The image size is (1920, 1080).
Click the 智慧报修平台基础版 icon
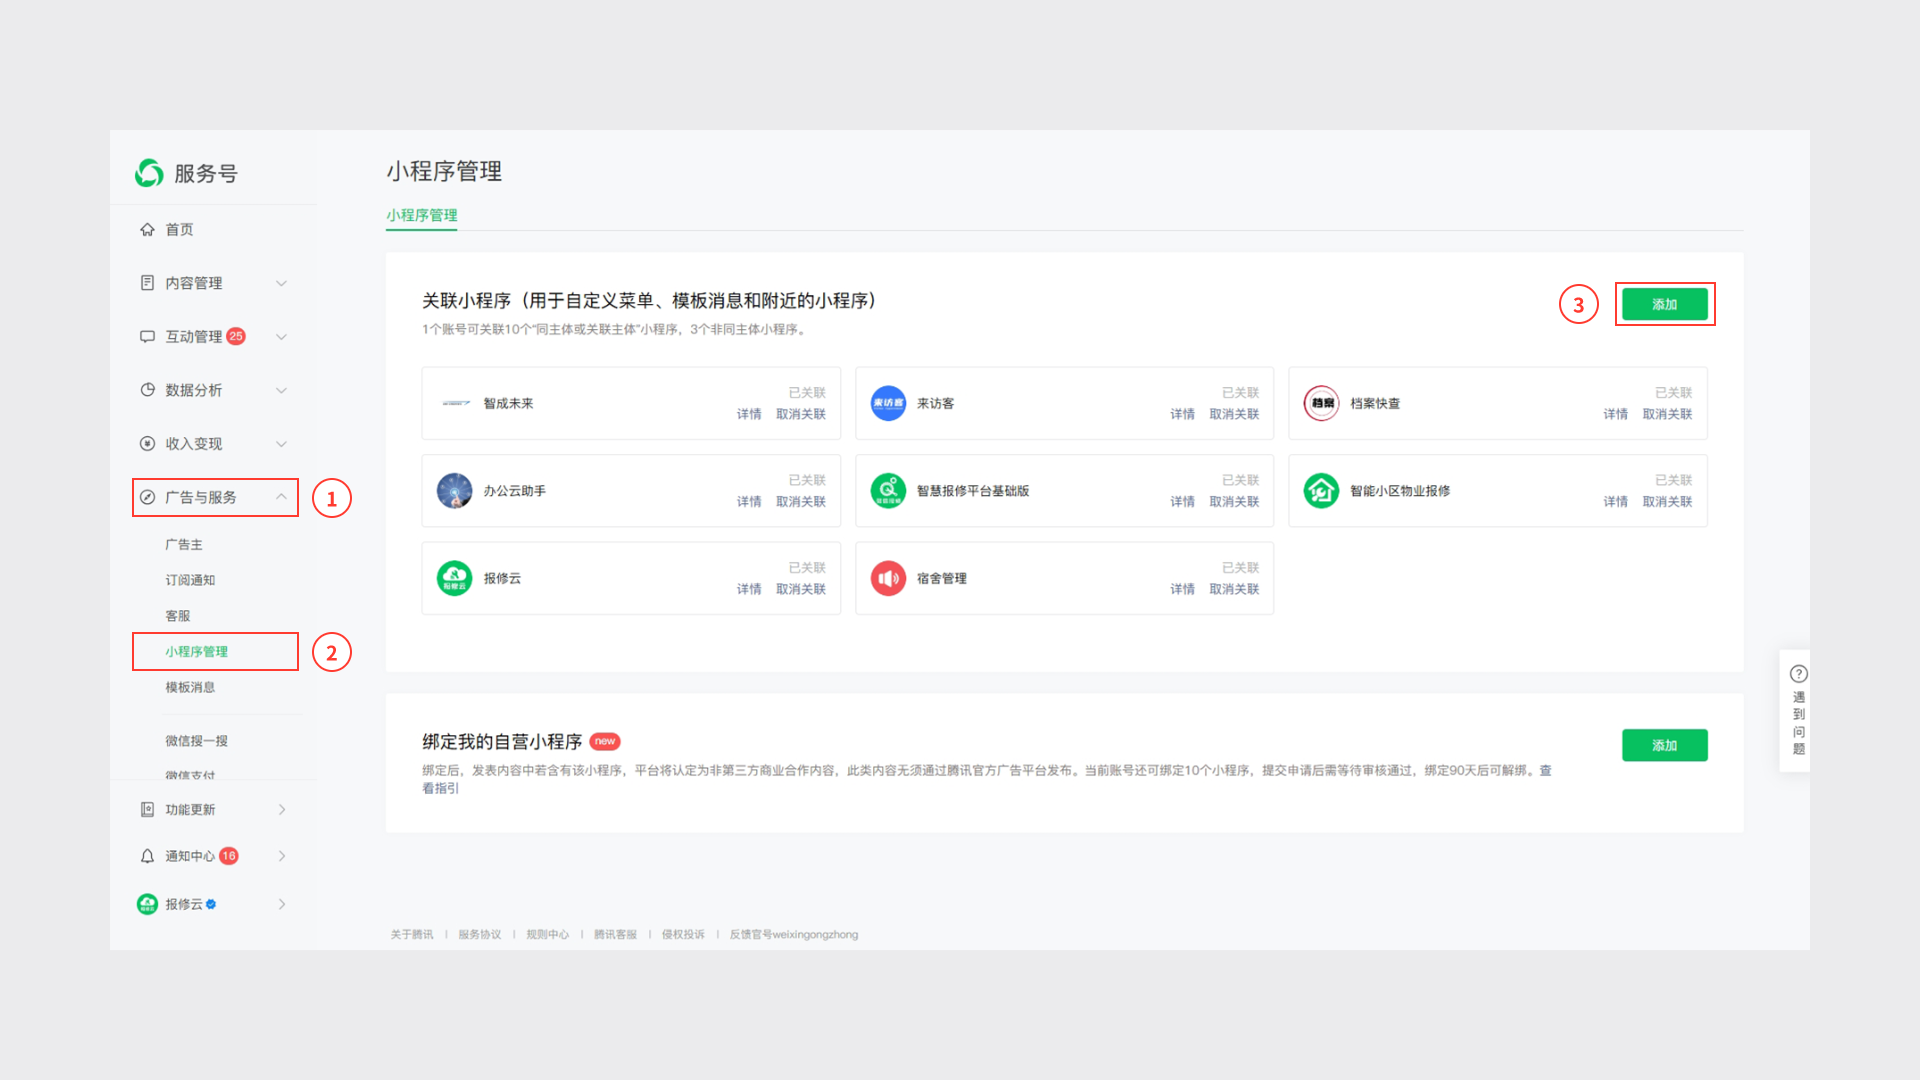click(887, 491)
